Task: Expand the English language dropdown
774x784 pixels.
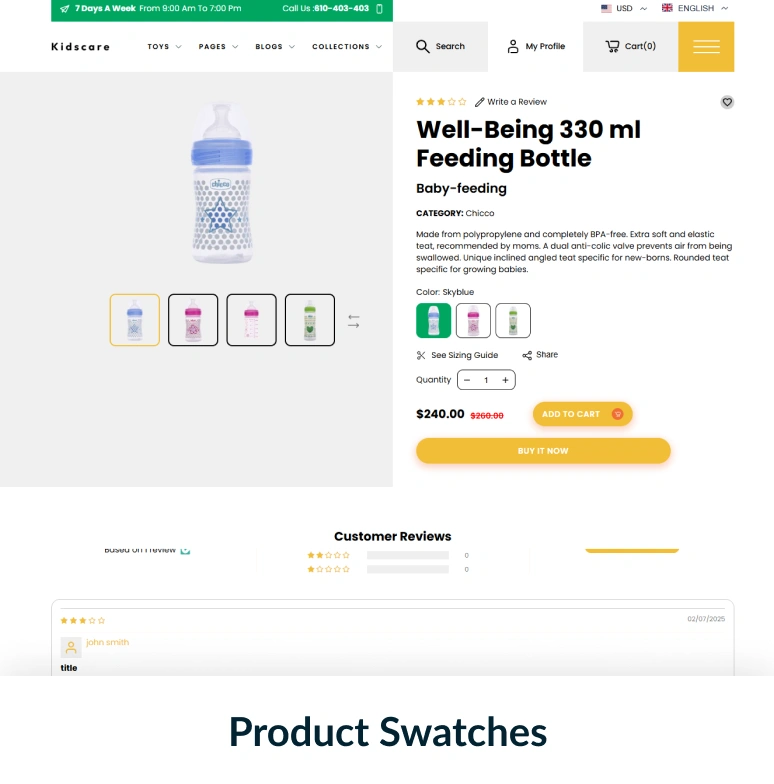Action: click(695, 8)
